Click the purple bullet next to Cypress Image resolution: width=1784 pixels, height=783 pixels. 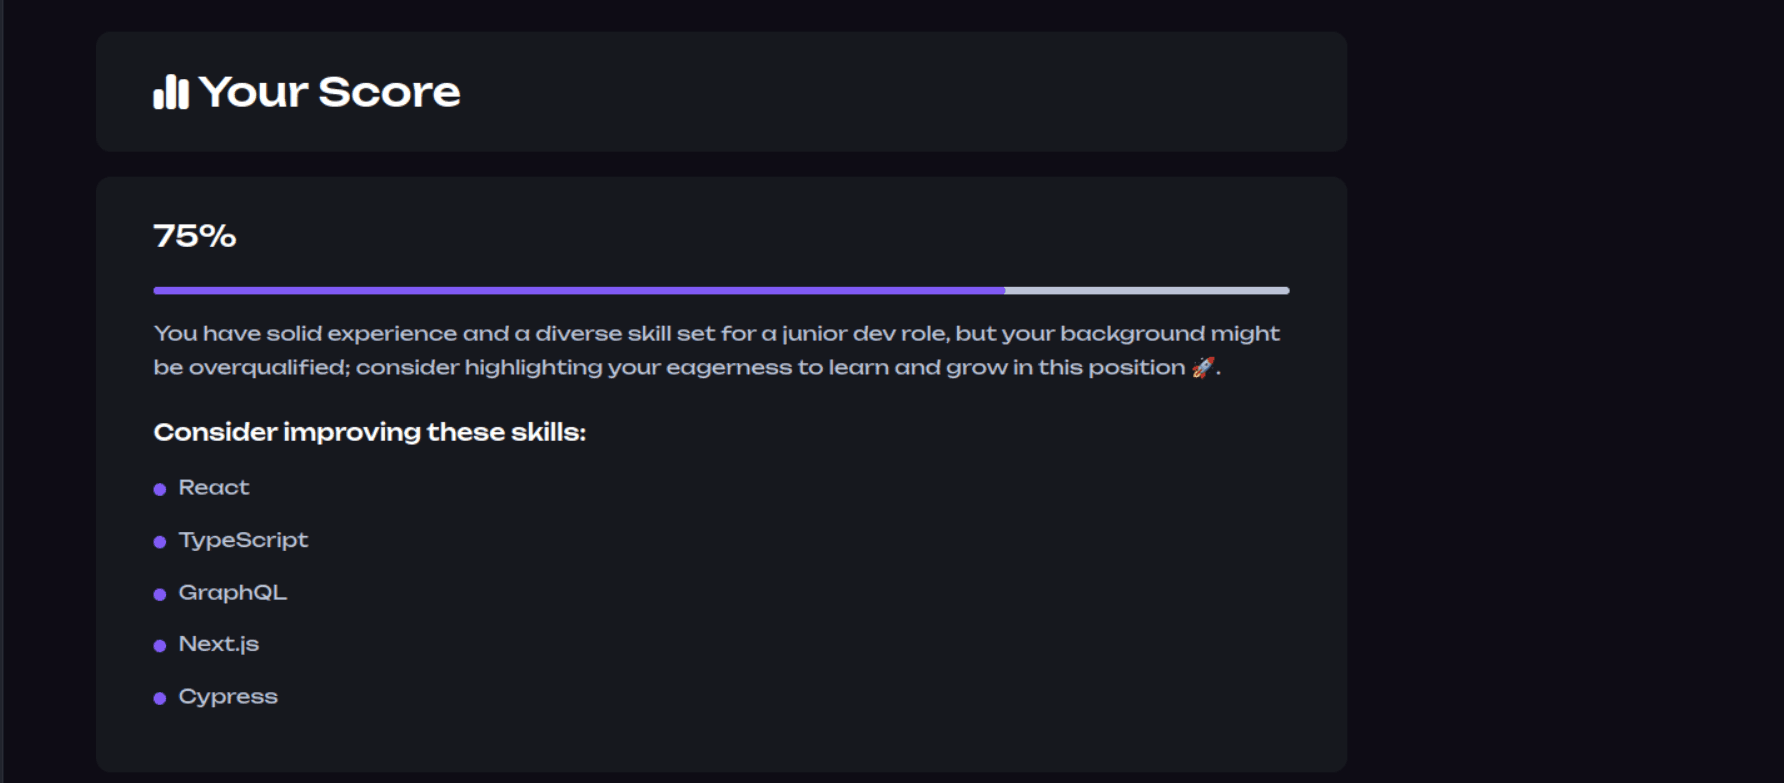point(159,698)
